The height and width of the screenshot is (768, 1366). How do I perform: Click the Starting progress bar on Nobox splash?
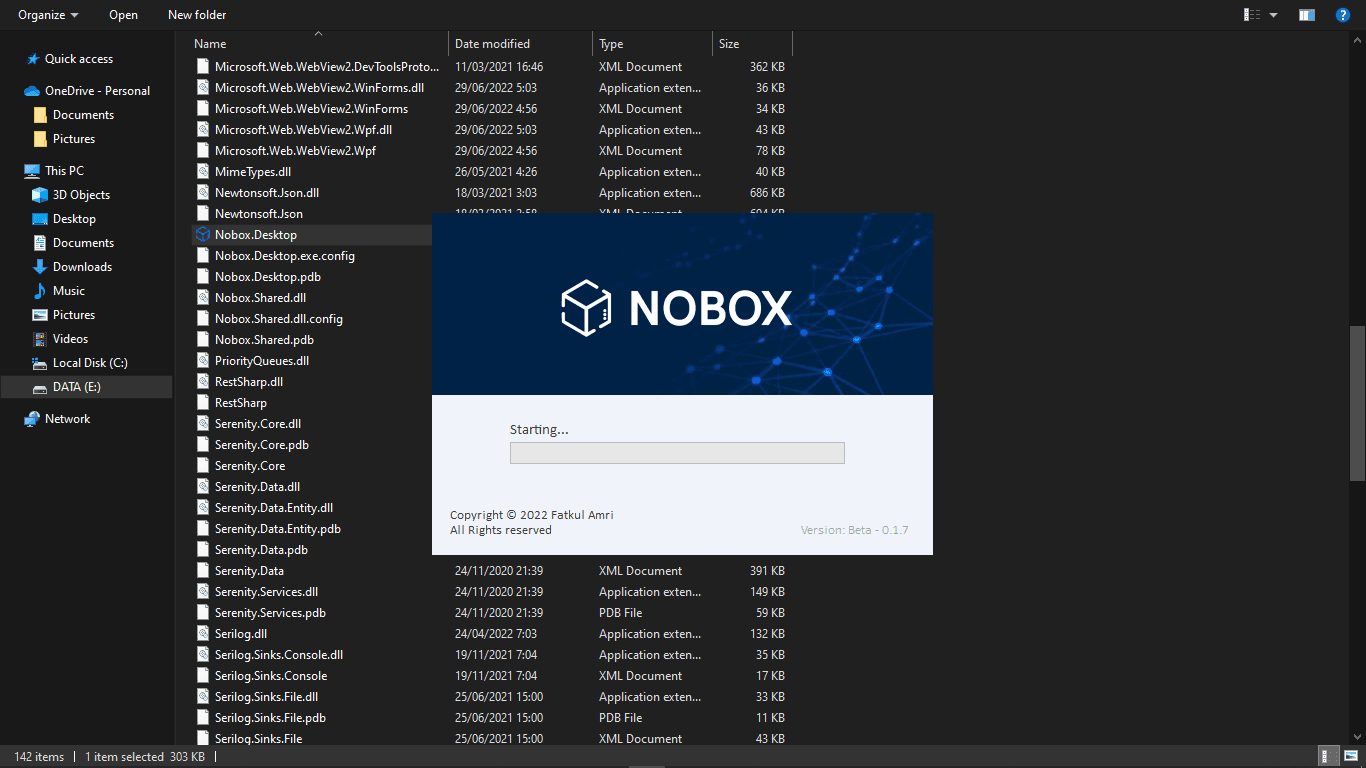(x=677, y=453)
